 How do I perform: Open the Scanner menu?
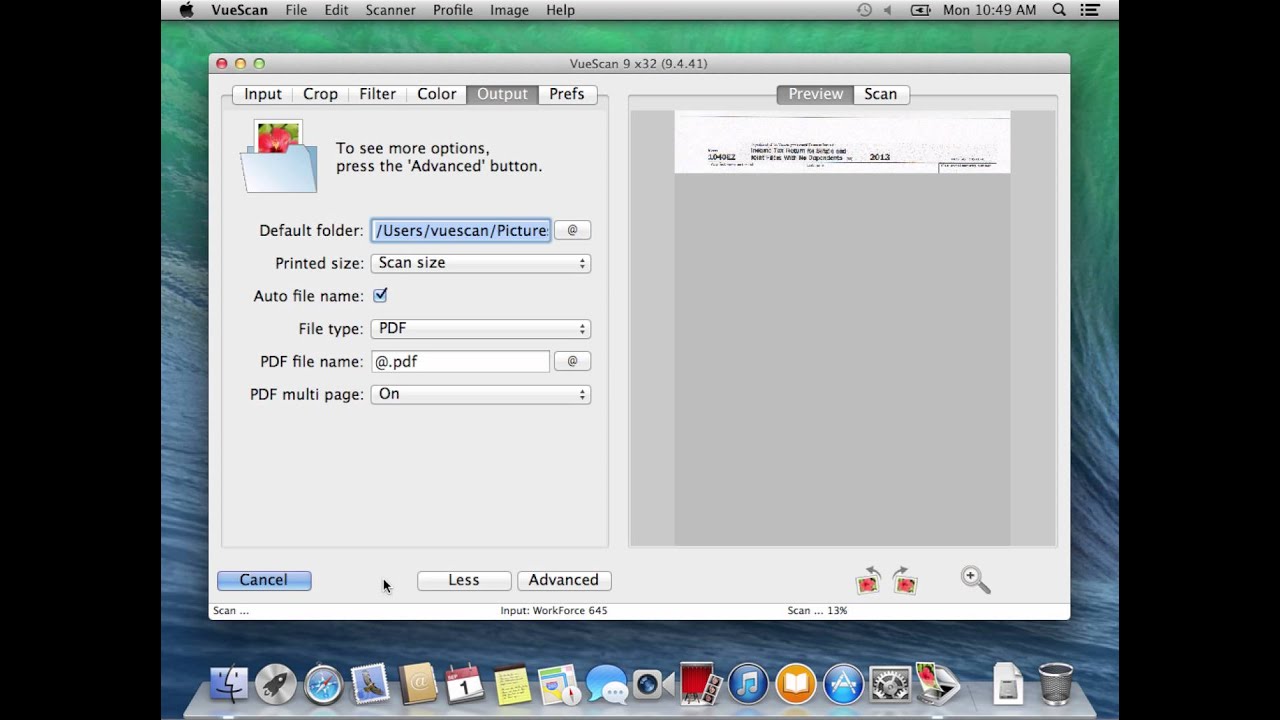[390, 10]
